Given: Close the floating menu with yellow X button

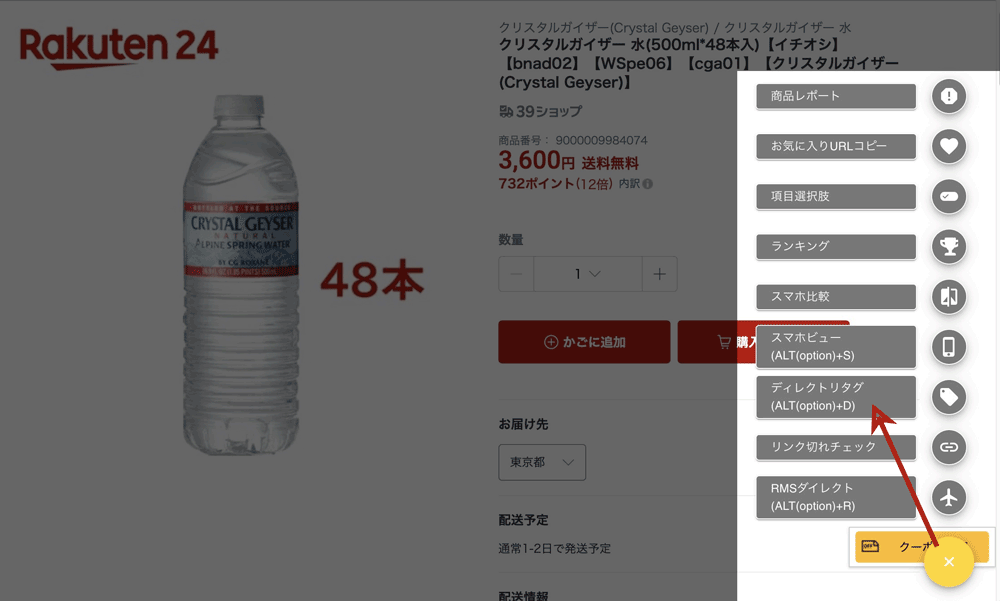Looking at the screenshot, I should 948,561.
